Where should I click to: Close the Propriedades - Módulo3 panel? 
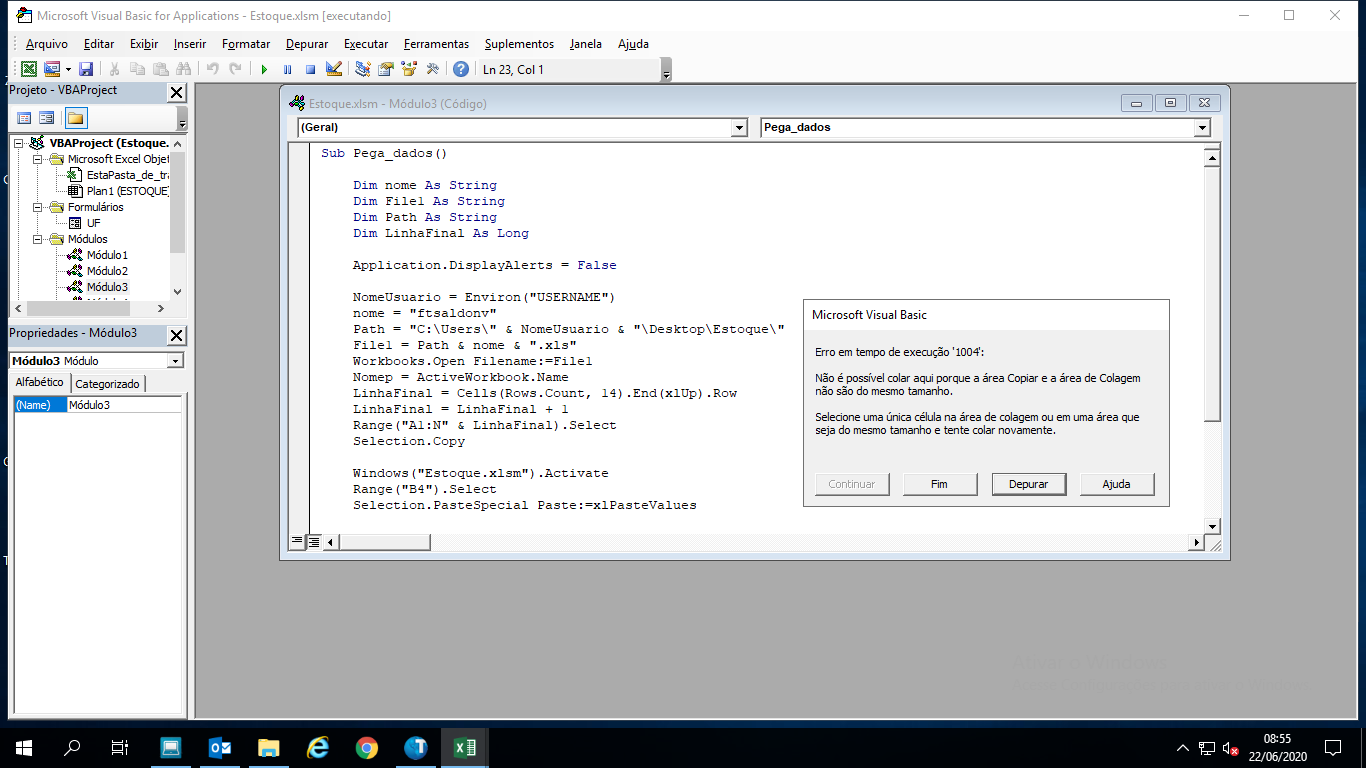point(176,335)
